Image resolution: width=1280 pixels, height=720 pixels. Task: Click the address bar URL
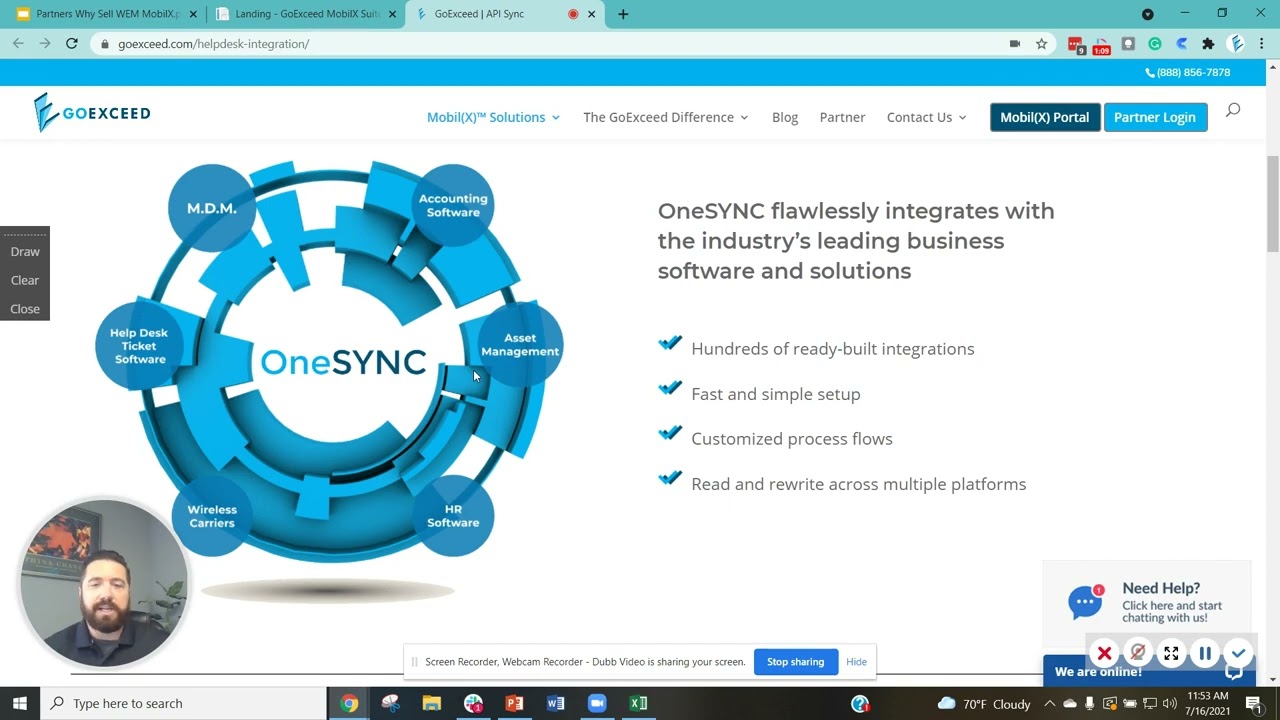coord(213,44)
